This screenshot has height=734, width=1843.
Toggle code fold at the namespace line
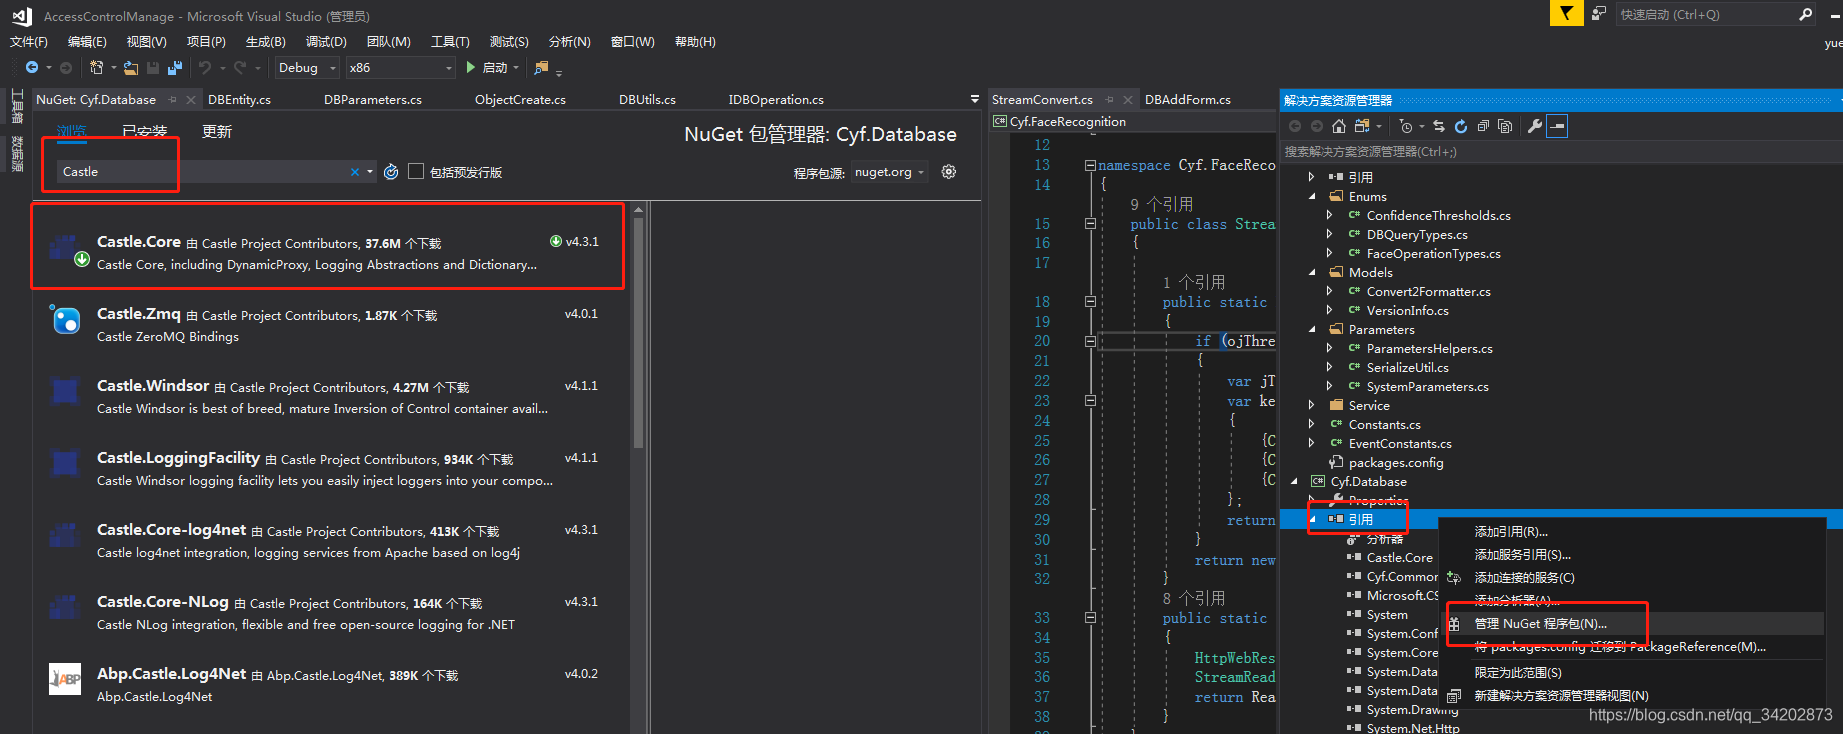click(x=1090, y=166)
